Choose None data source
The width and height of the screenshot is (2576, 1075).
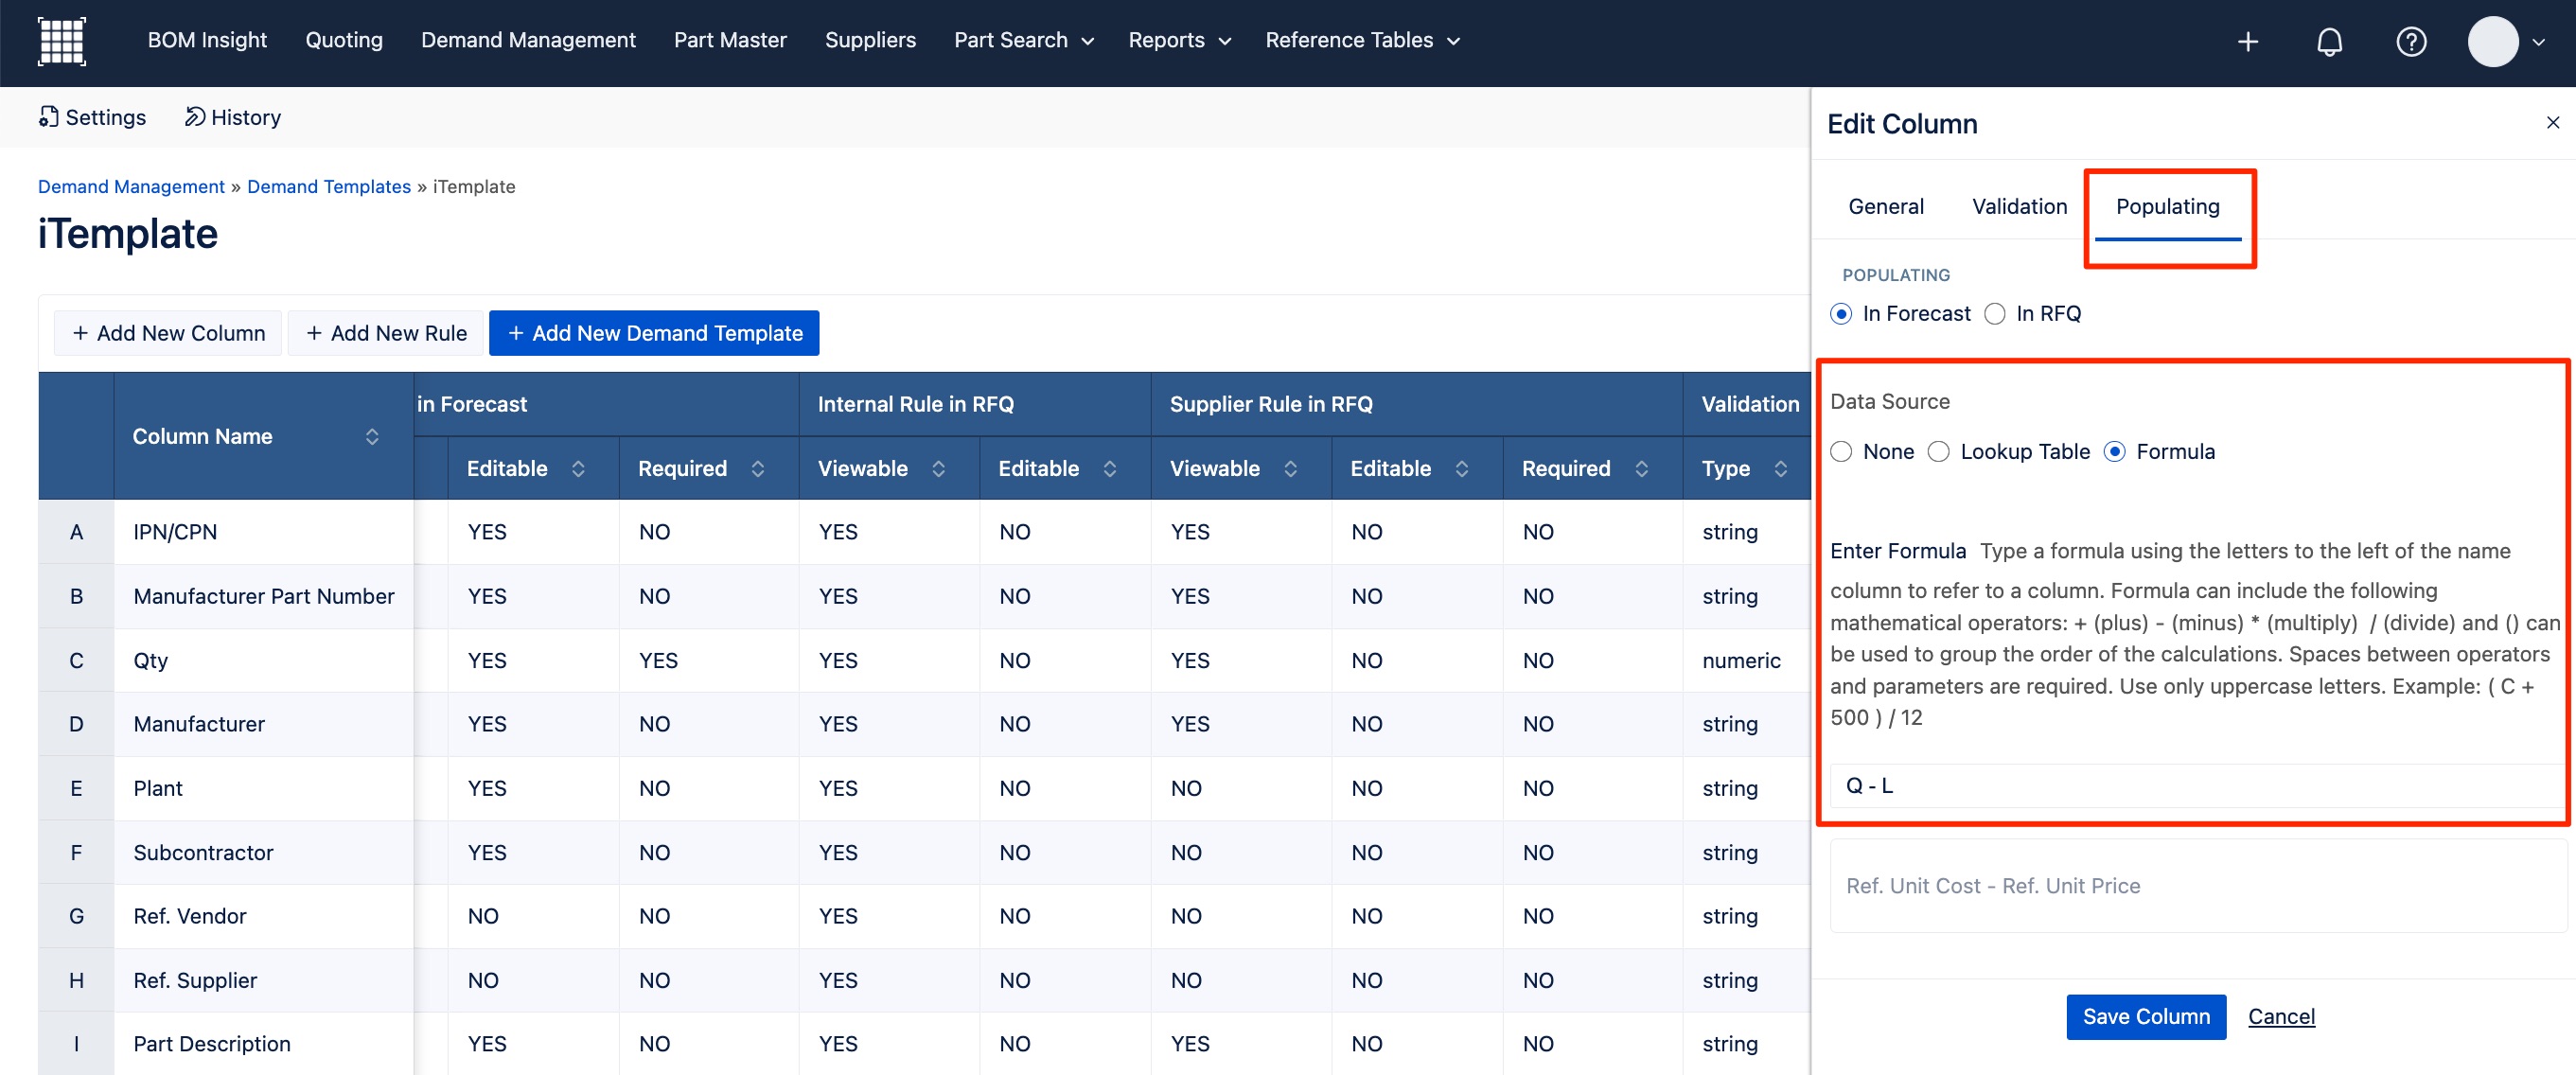tap(1840, 452)
